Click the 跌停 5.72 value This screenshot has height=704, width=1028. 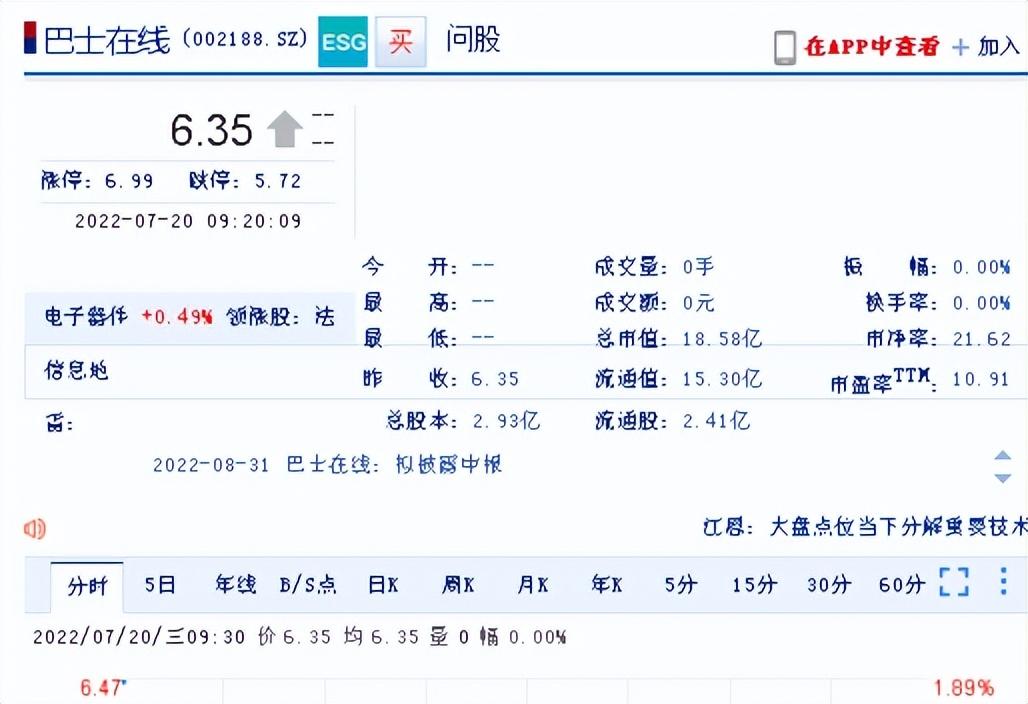(278, 181)
